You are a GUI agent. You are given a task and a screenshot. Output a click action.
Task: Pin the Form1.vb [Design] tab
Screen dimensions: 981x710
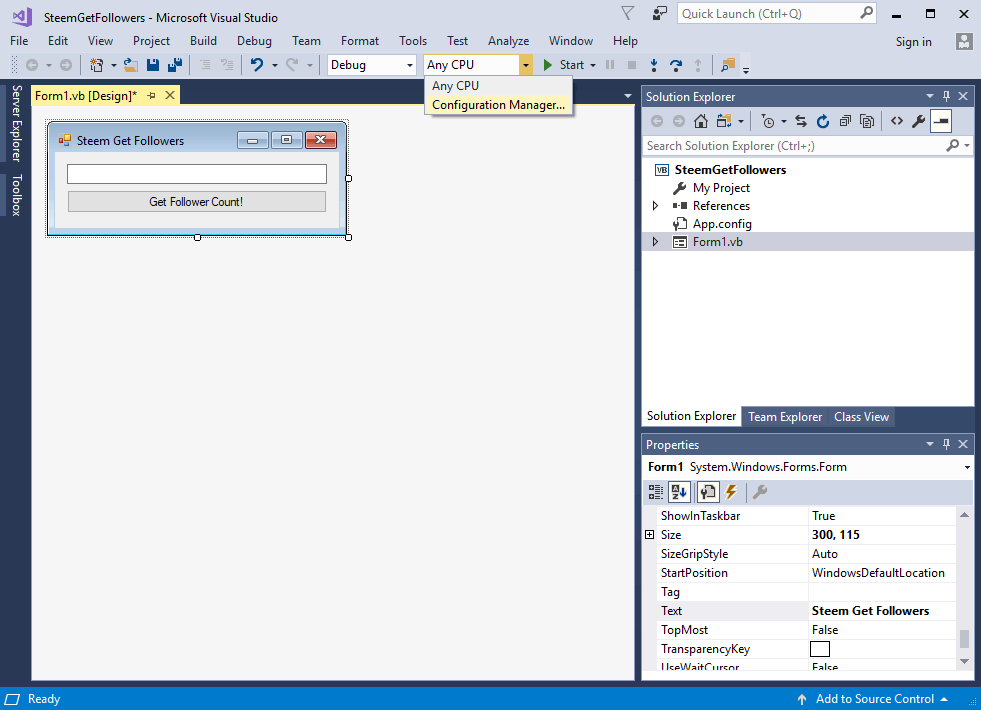click(x=151, y=96)
